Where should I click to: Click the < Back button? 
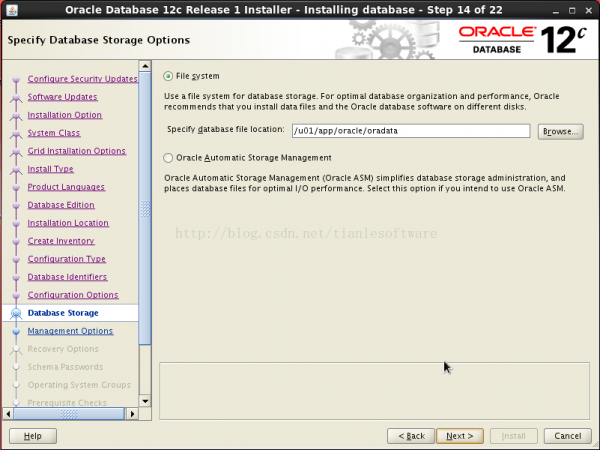click(x=411, y=436)
